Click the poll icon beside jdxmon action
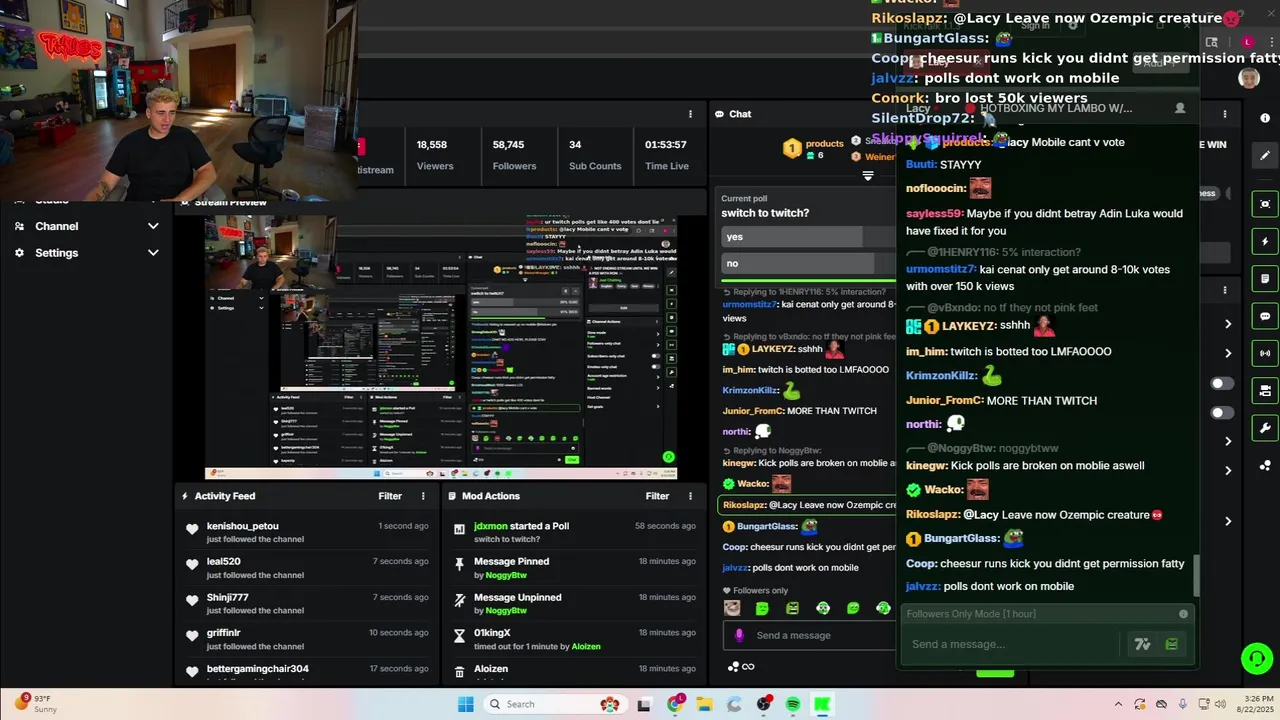The image size is (1280, 720). (x=459, y=529)
